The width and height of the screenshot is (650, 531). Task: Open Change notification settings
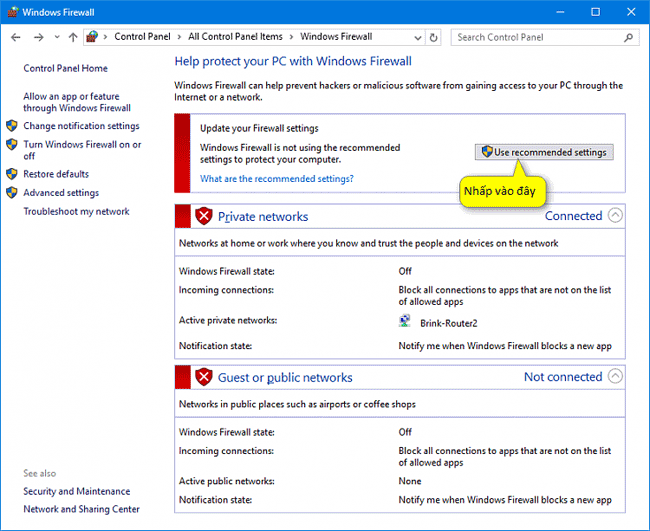click(x=81, y=126)
